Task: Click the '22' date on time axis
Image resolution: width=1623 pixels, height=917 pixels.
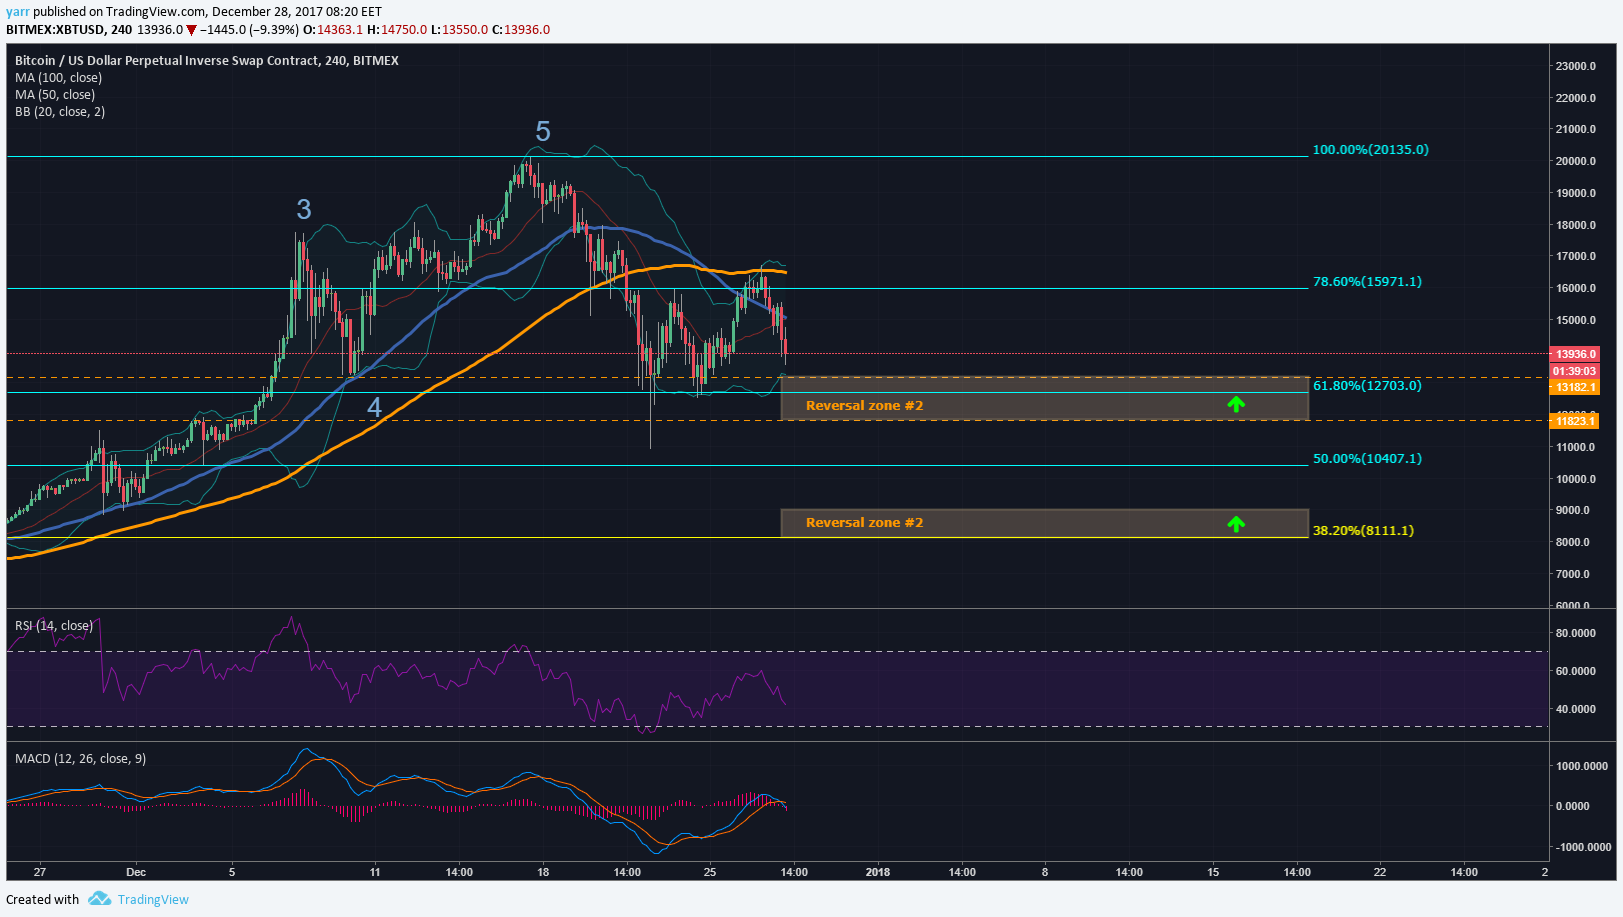Action: coord(1380,872)
